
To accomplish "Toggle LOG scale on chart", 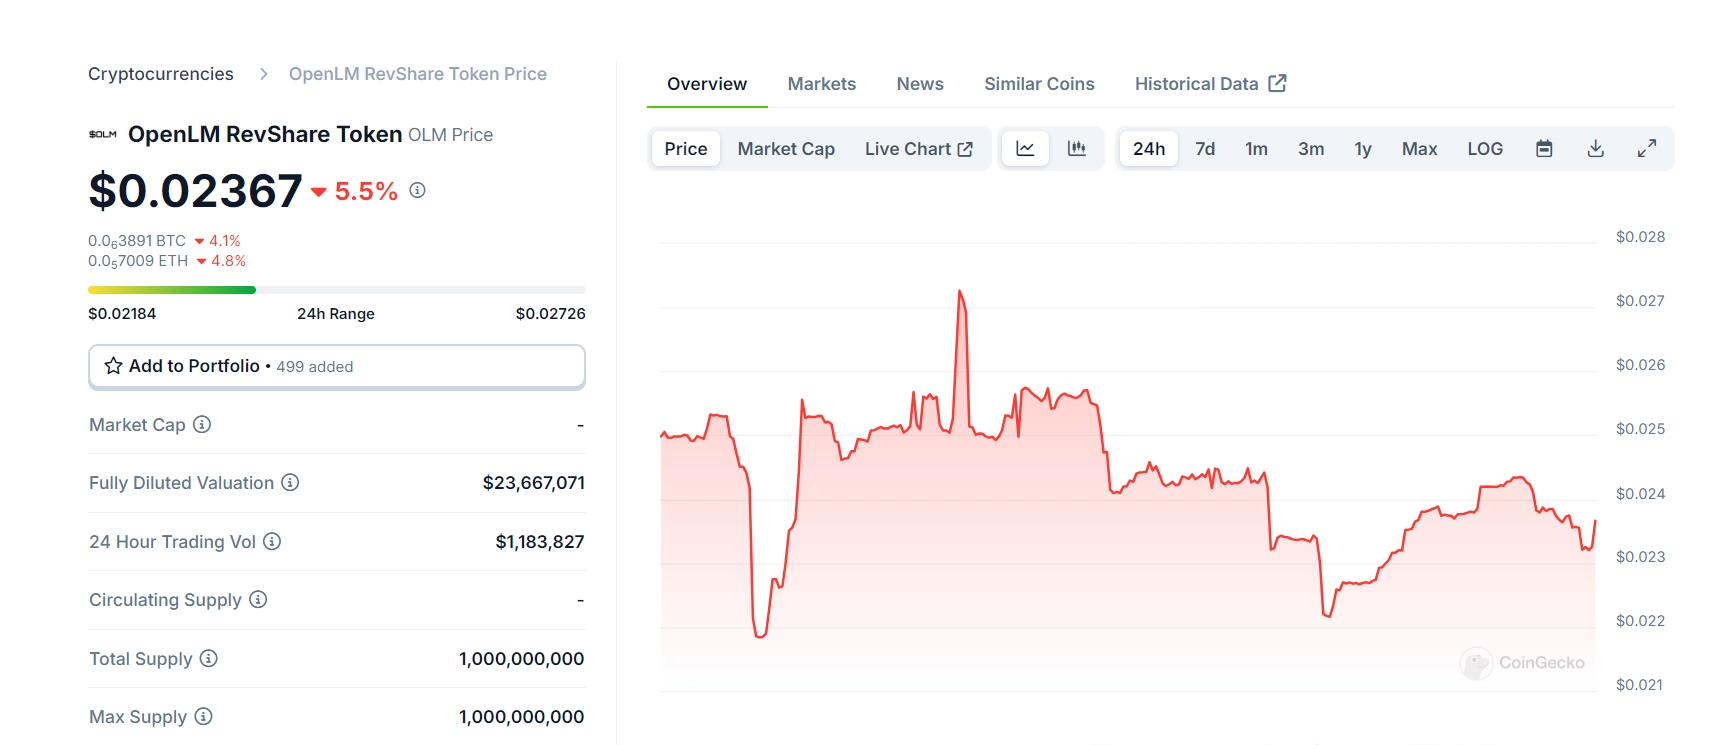I will [1485, 149].
